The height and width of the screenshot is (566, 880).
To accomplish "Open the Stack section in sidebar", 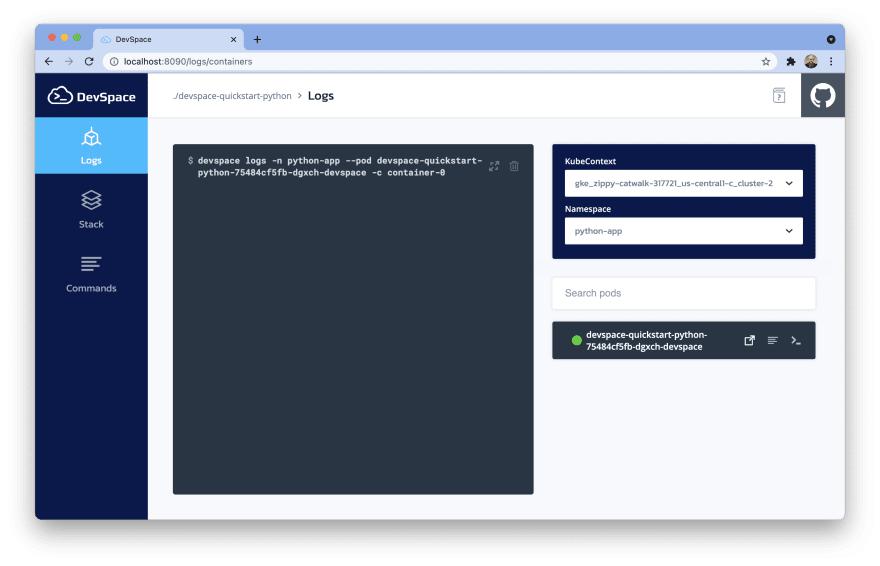I will 91,209.
